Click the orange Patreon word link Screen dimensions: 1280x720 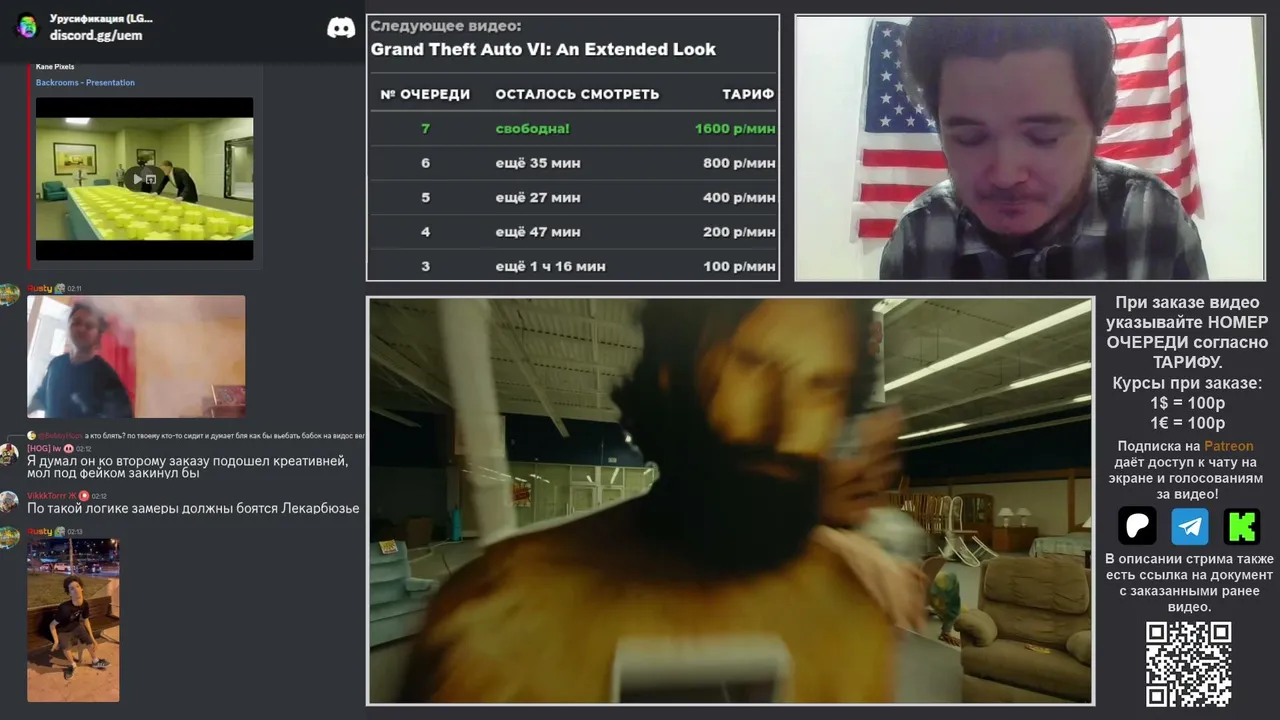click(x=1228, y=446)
